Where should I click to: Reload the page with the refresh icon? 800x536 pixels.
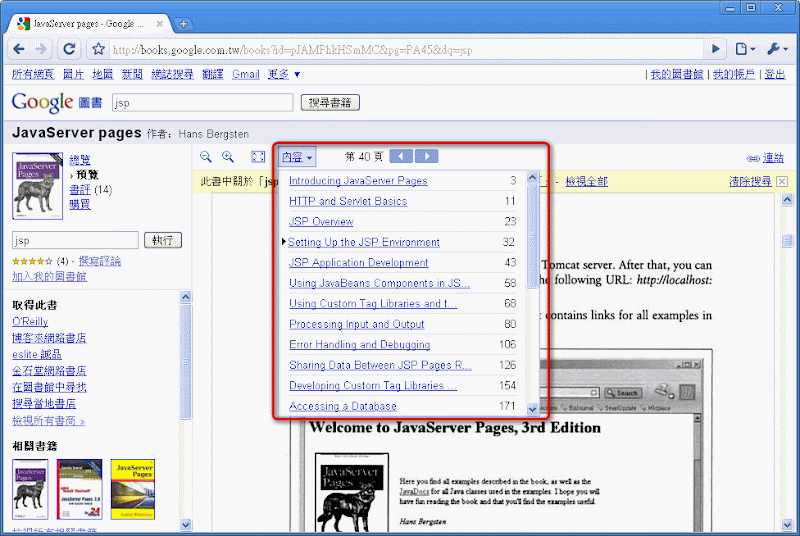[x=69, y=49]
